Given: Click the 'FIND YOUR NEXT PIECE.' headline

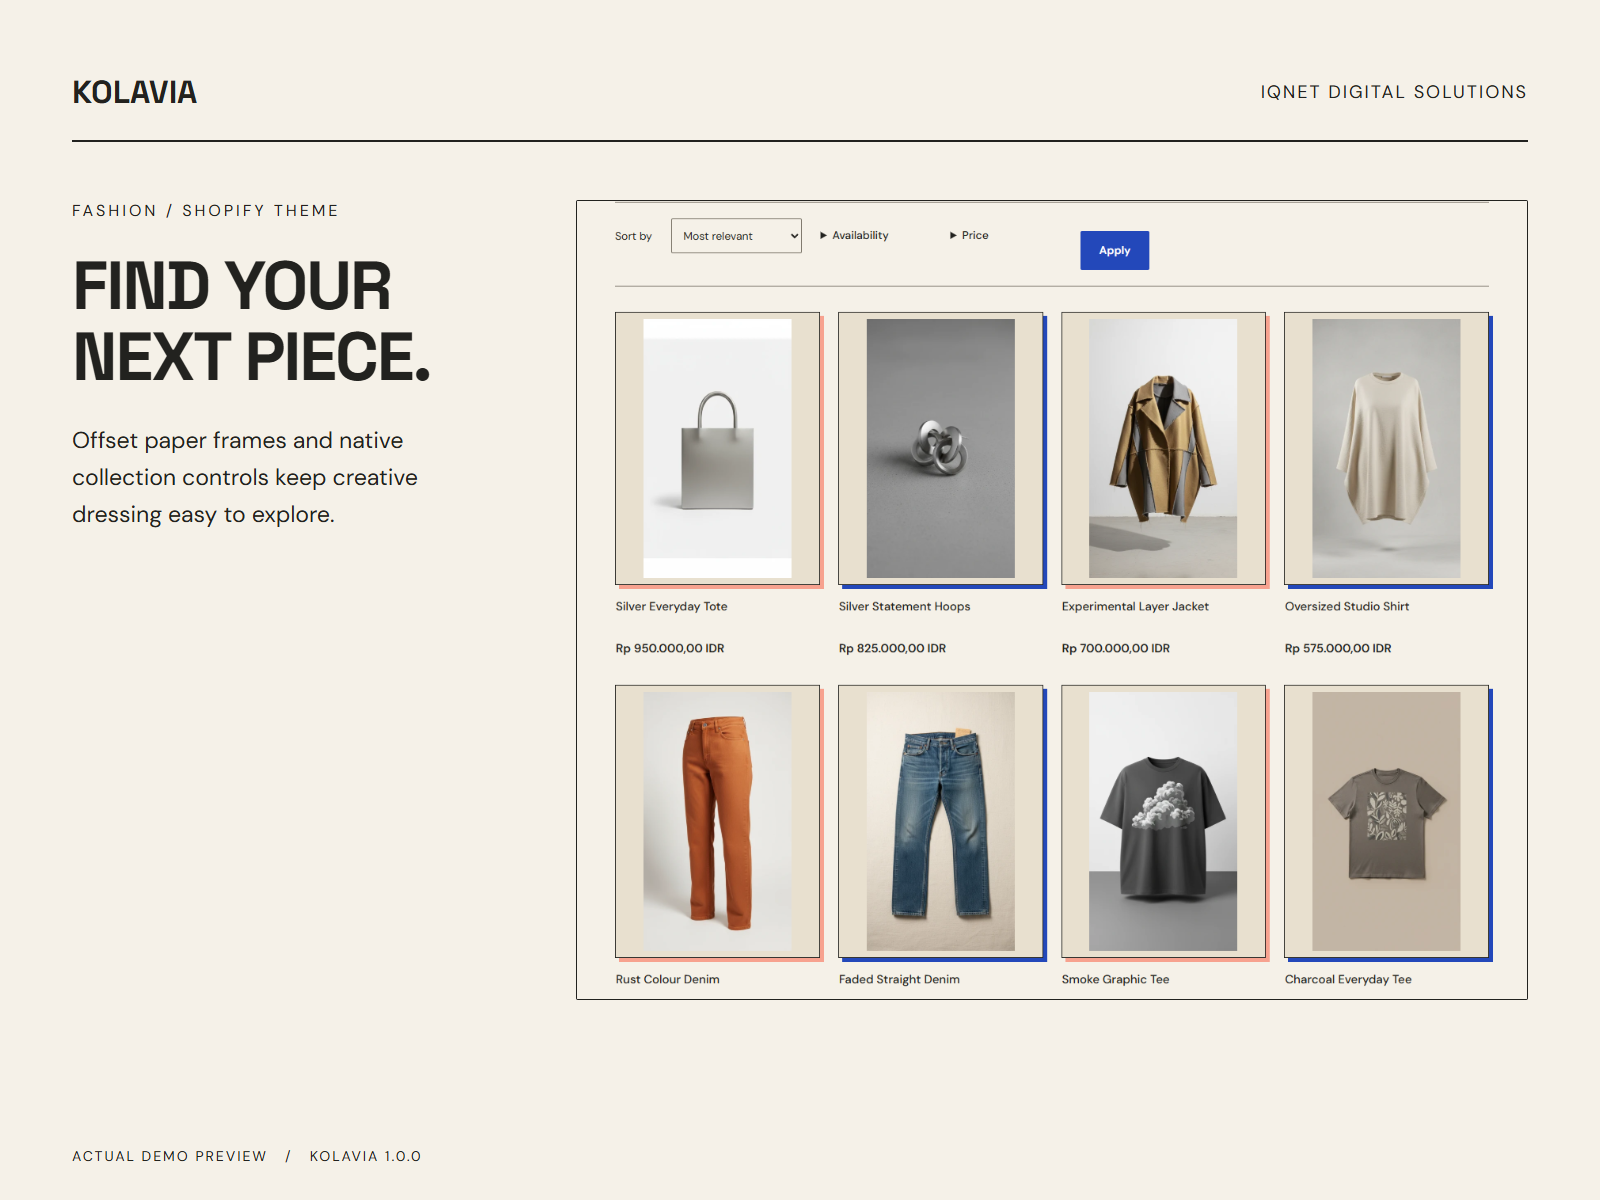Looking at the screenshot, I should click(251, 321).
